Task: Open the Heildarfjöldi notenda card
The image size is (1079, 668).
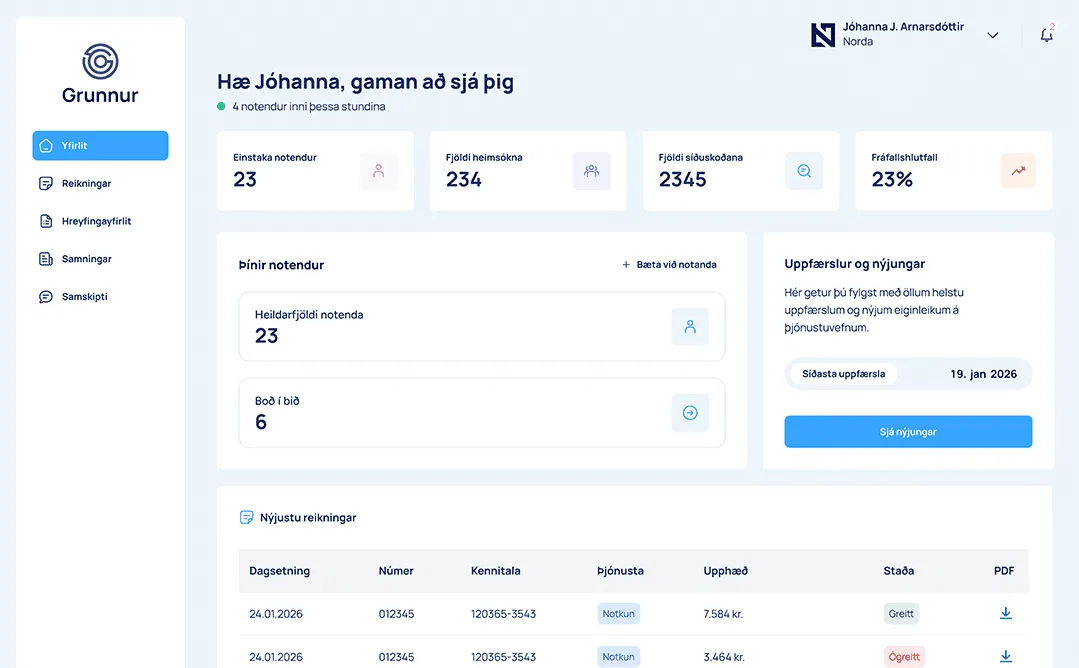Action: 482,327
